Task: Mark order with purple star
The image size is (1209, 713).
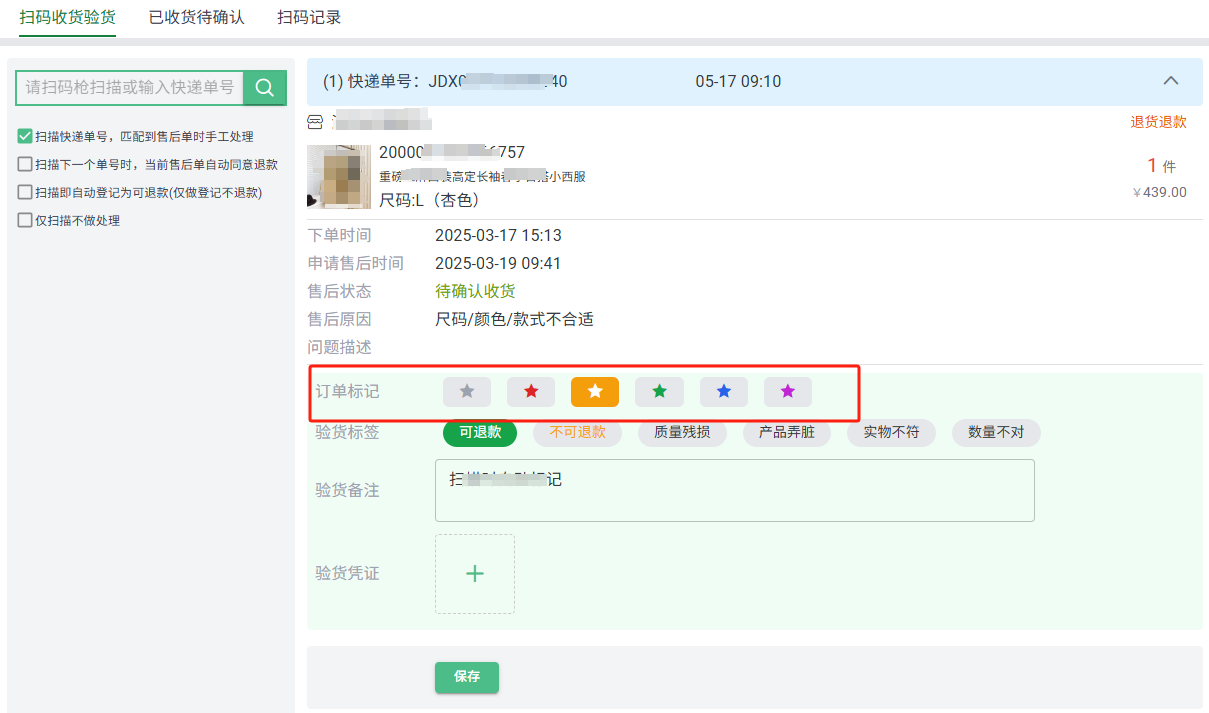Action: (x=787, y=392)
